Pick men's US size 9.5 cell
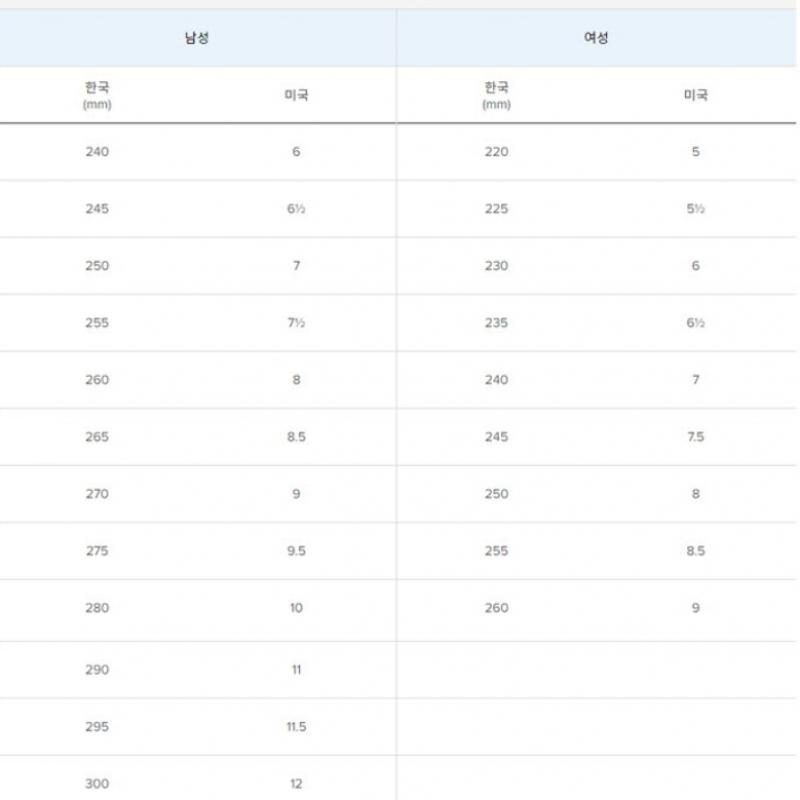800x800 pixels. (x=296, y=551)
